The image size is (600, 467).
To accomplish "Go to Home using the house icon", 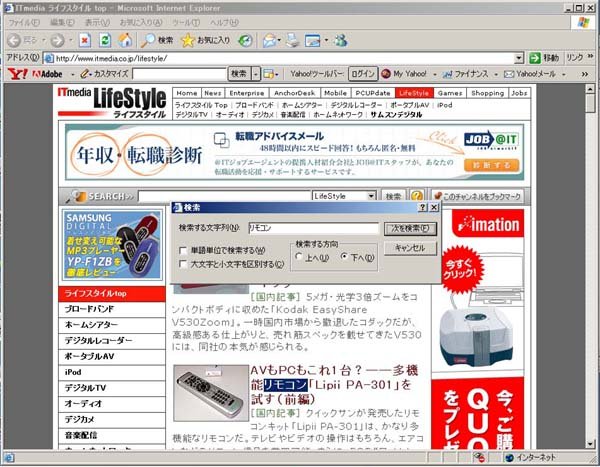I will click(125, 40).
